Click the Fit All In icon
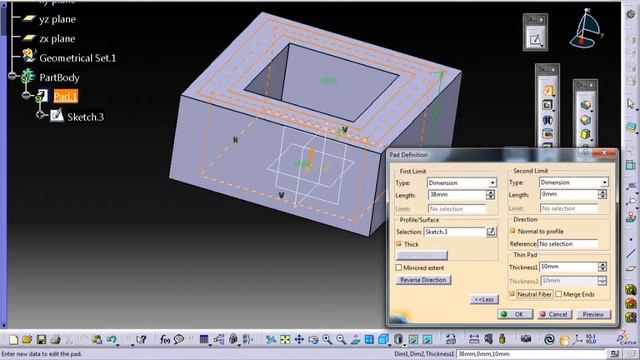 285,340
